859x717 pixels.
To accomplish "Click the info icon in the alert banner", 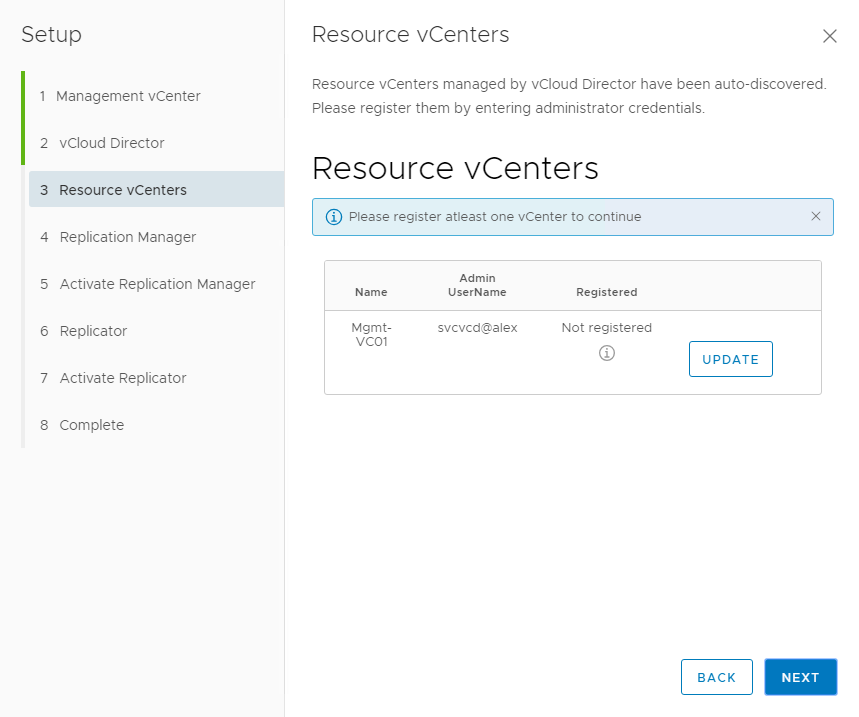I will tap(334, 217).
